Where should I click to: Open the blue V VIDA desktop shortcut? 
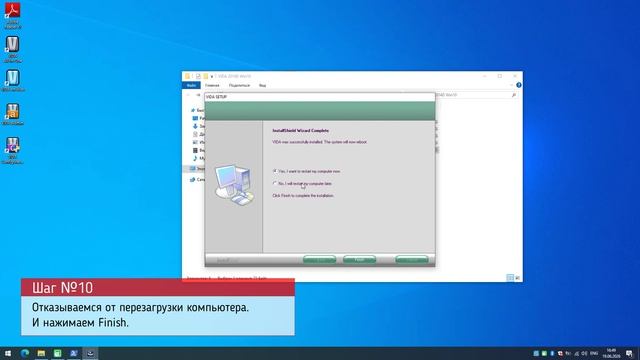point(13,80)
